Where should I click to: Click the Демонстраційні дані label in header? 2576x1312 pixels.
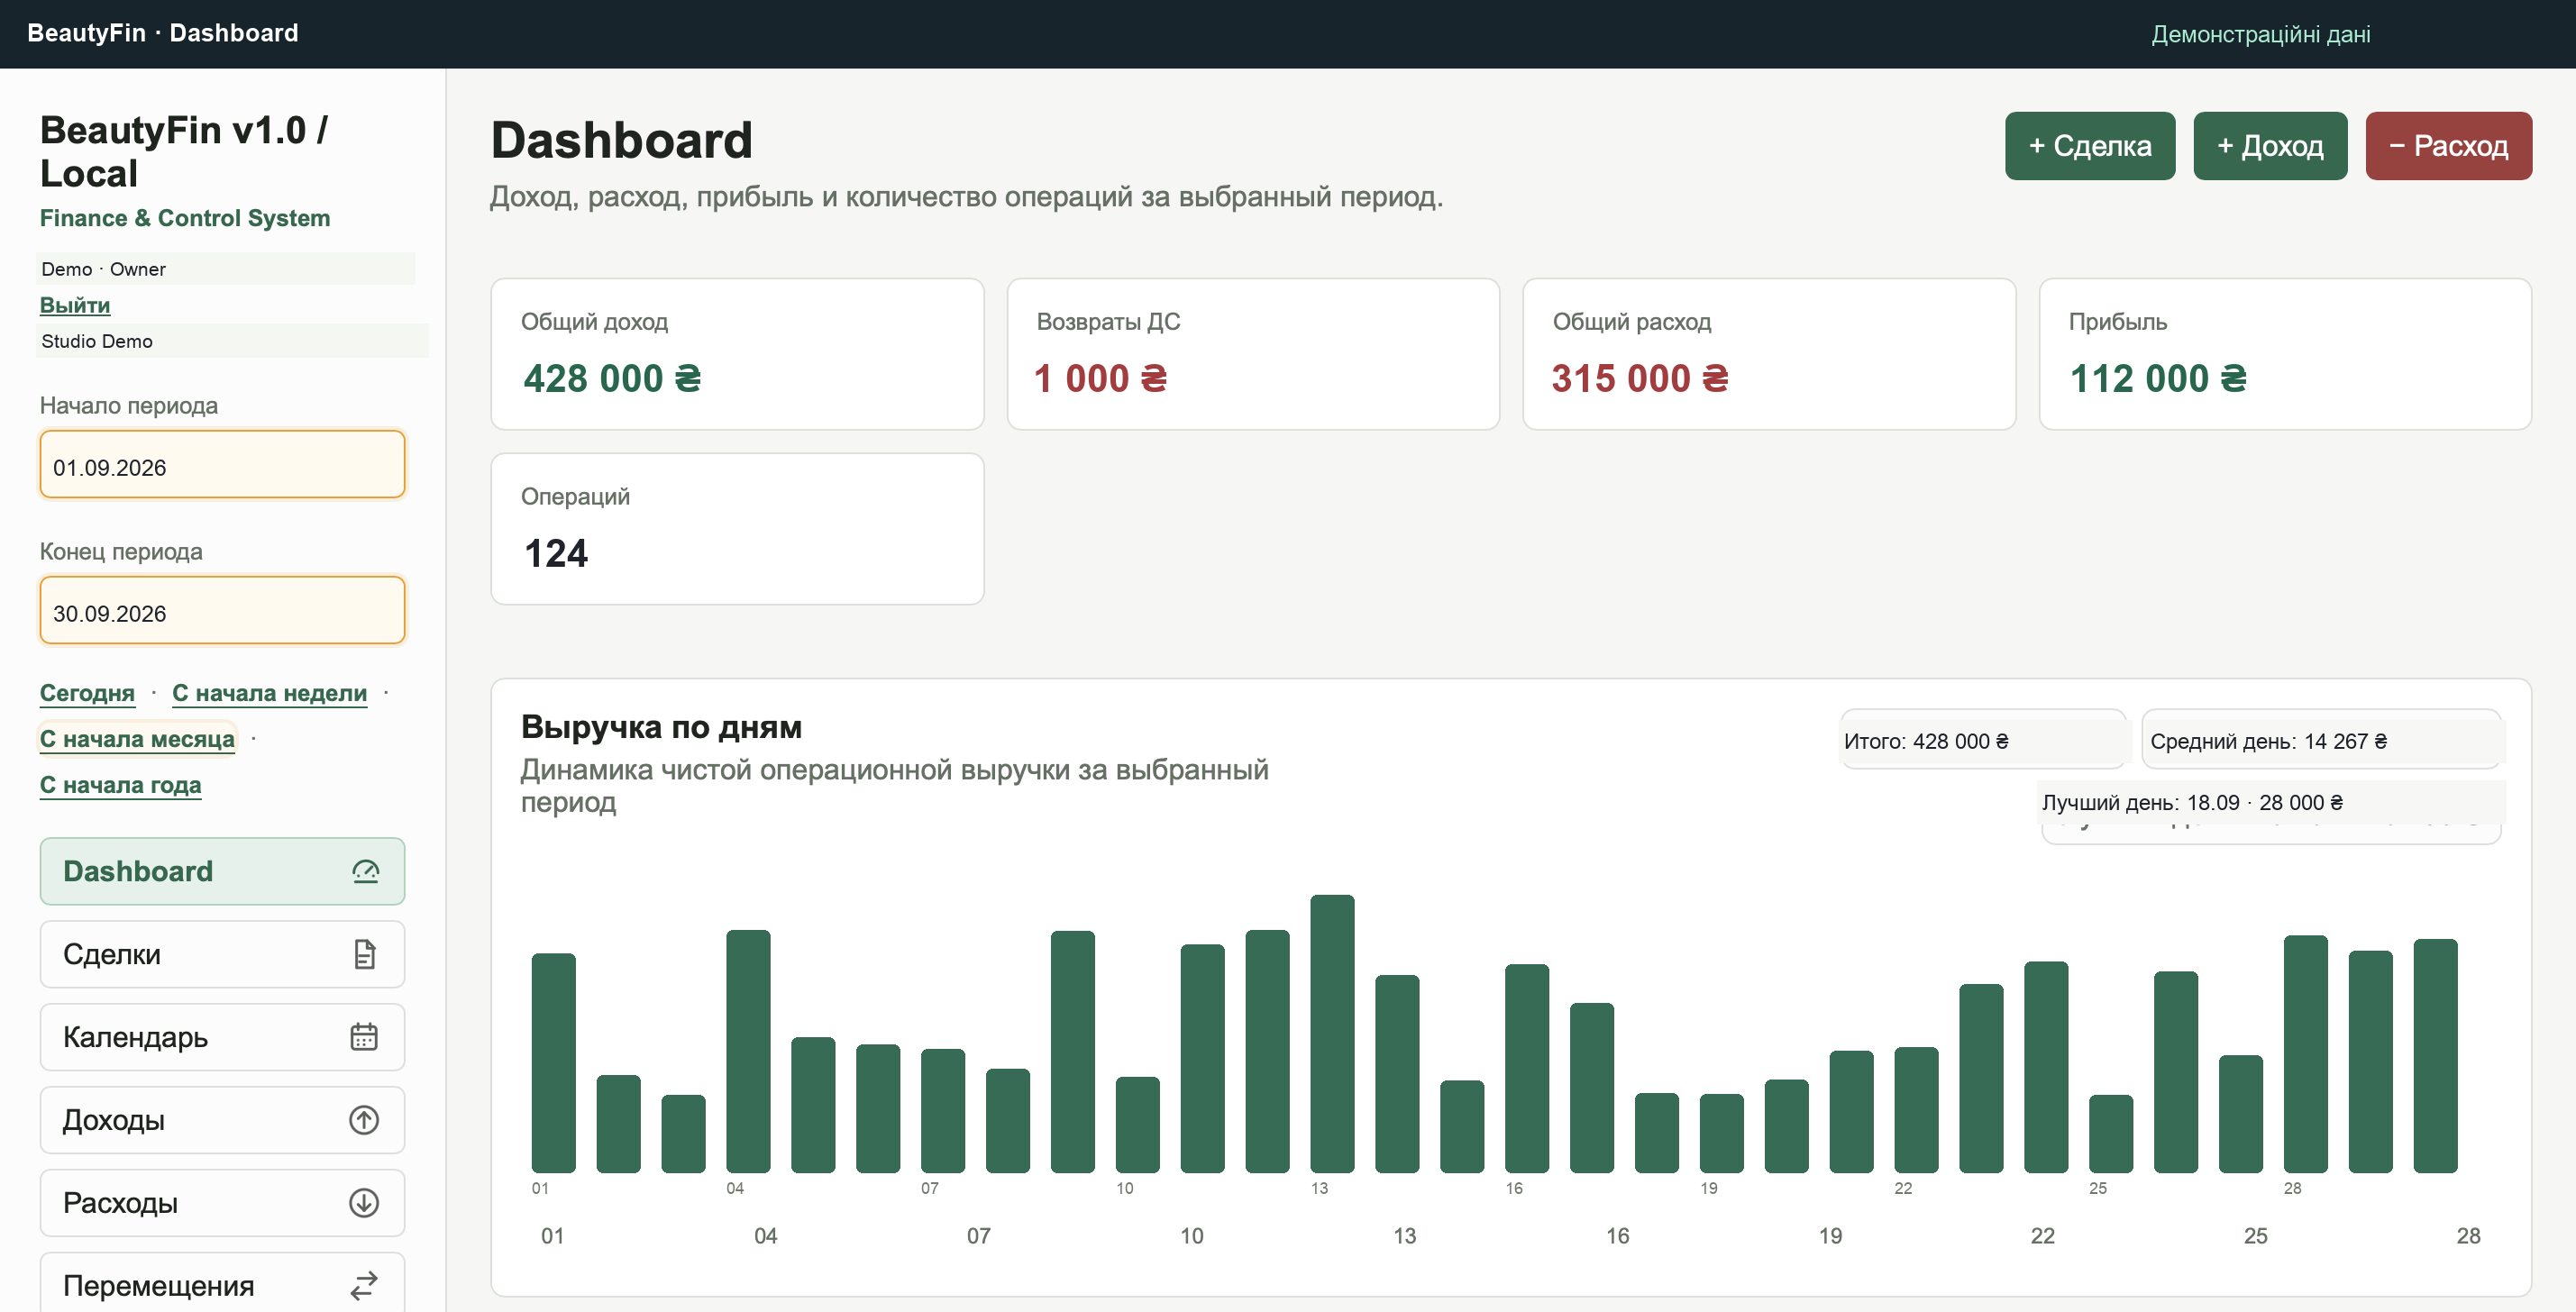coord(2261,34)
